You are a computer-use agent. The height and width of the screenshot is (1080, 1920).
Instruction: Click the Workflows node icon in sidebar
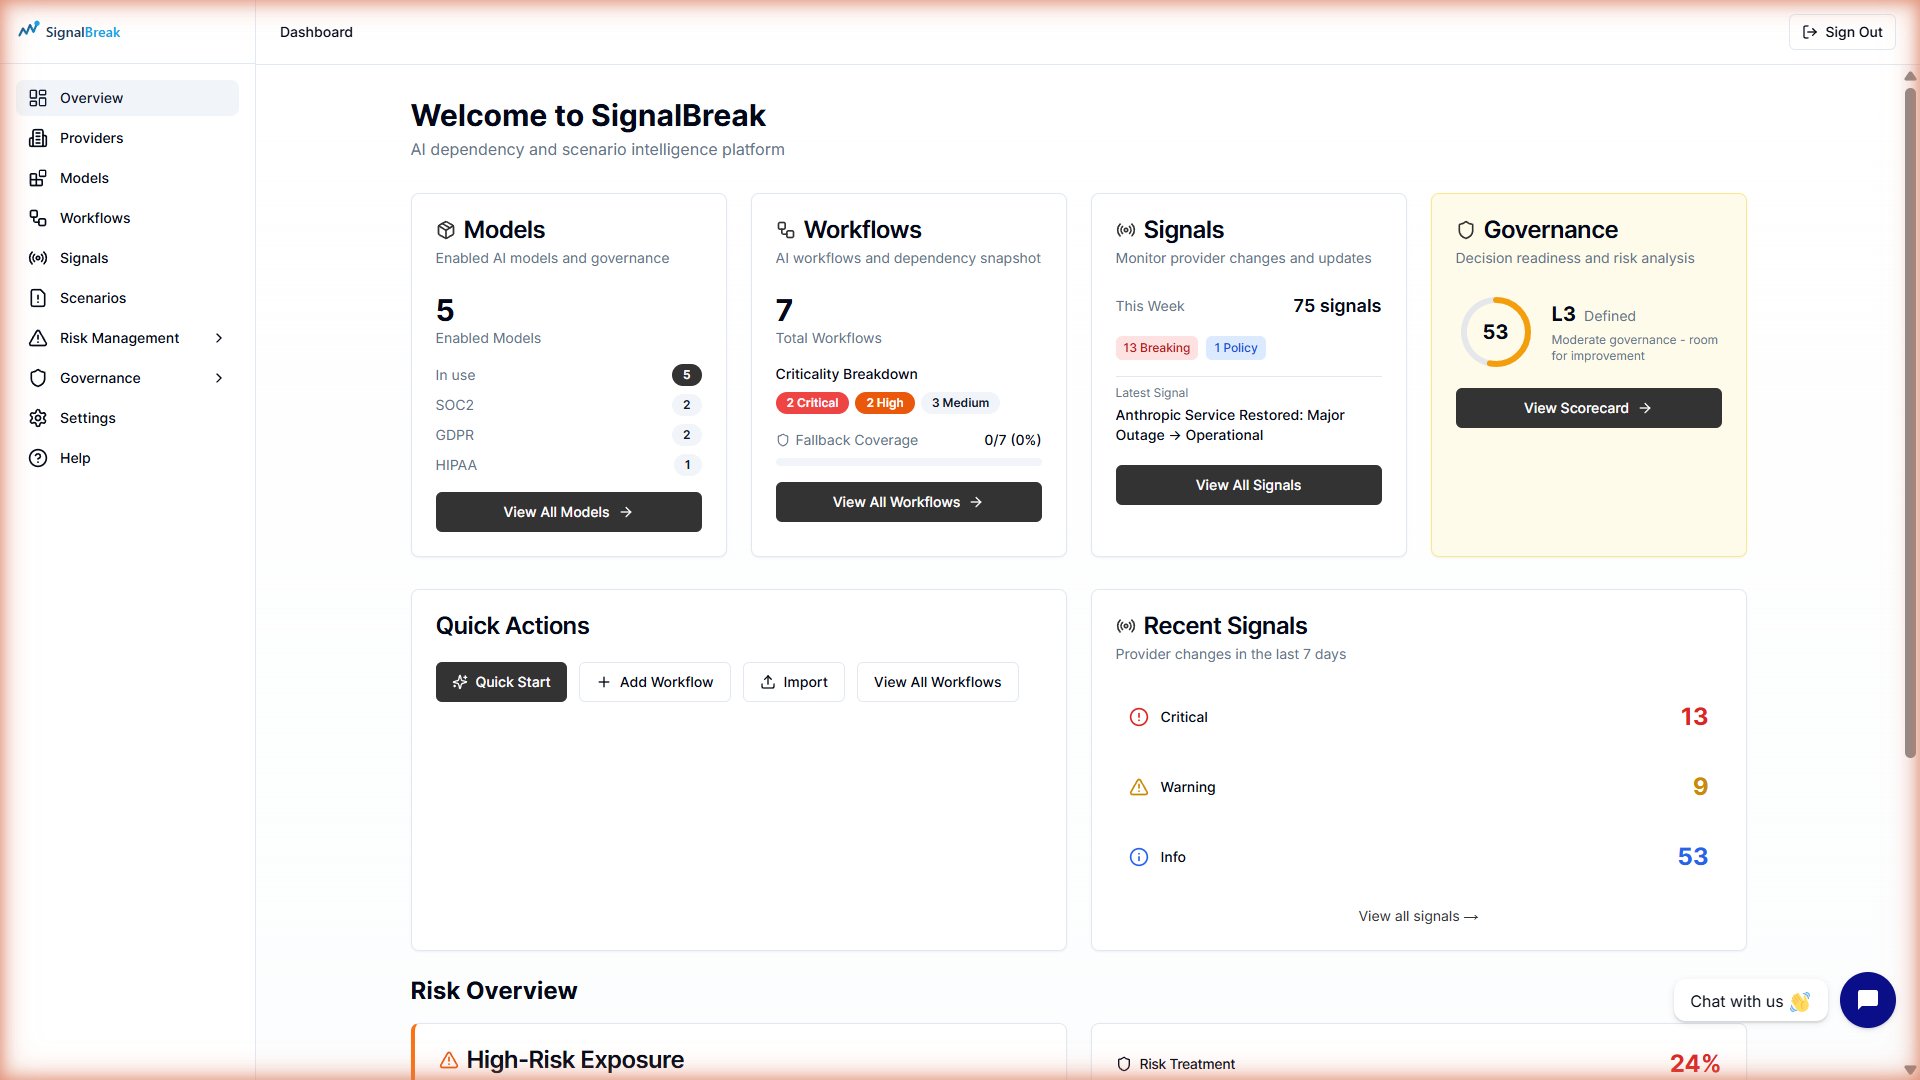38,218
